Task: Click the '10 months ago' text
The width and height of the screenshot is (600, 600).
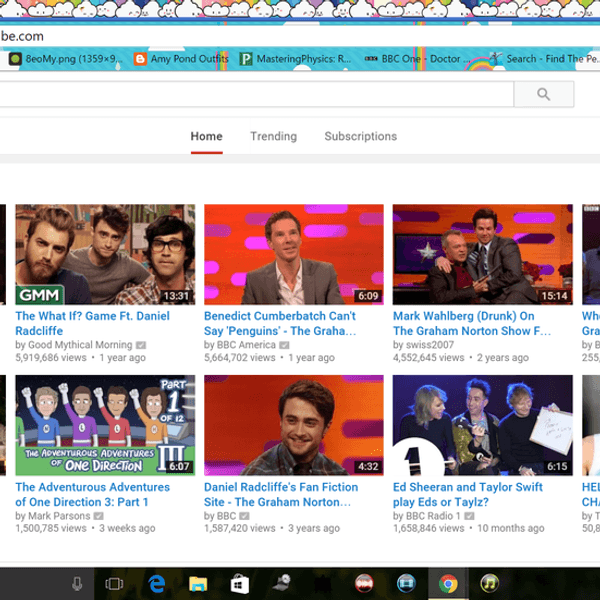Action: (x=510, y=528)
